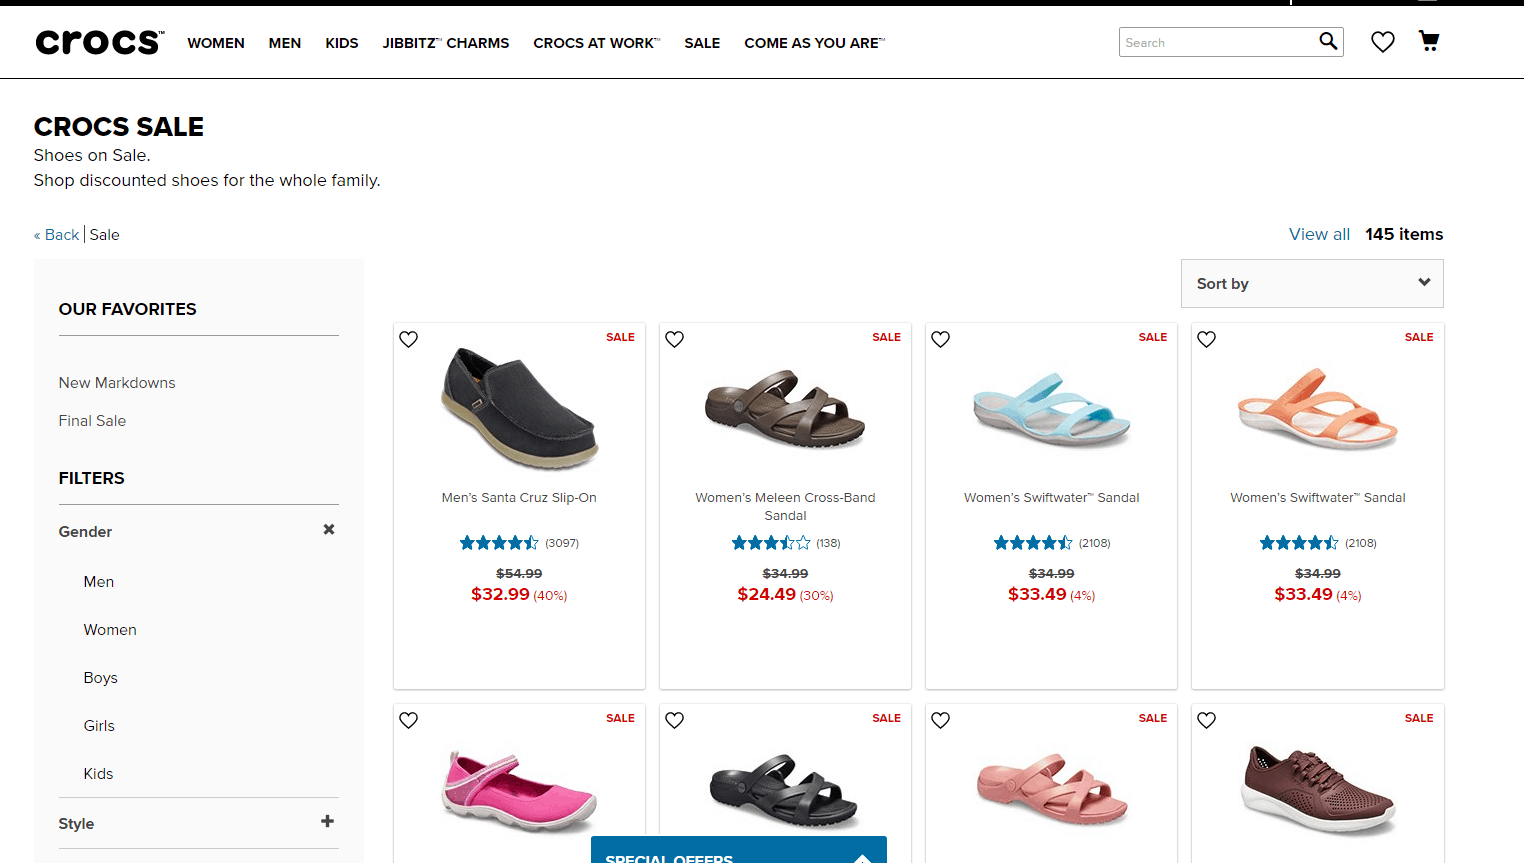
Task: Open the light blue Swiftwater Sandal title
Action: click(1052, 498)
